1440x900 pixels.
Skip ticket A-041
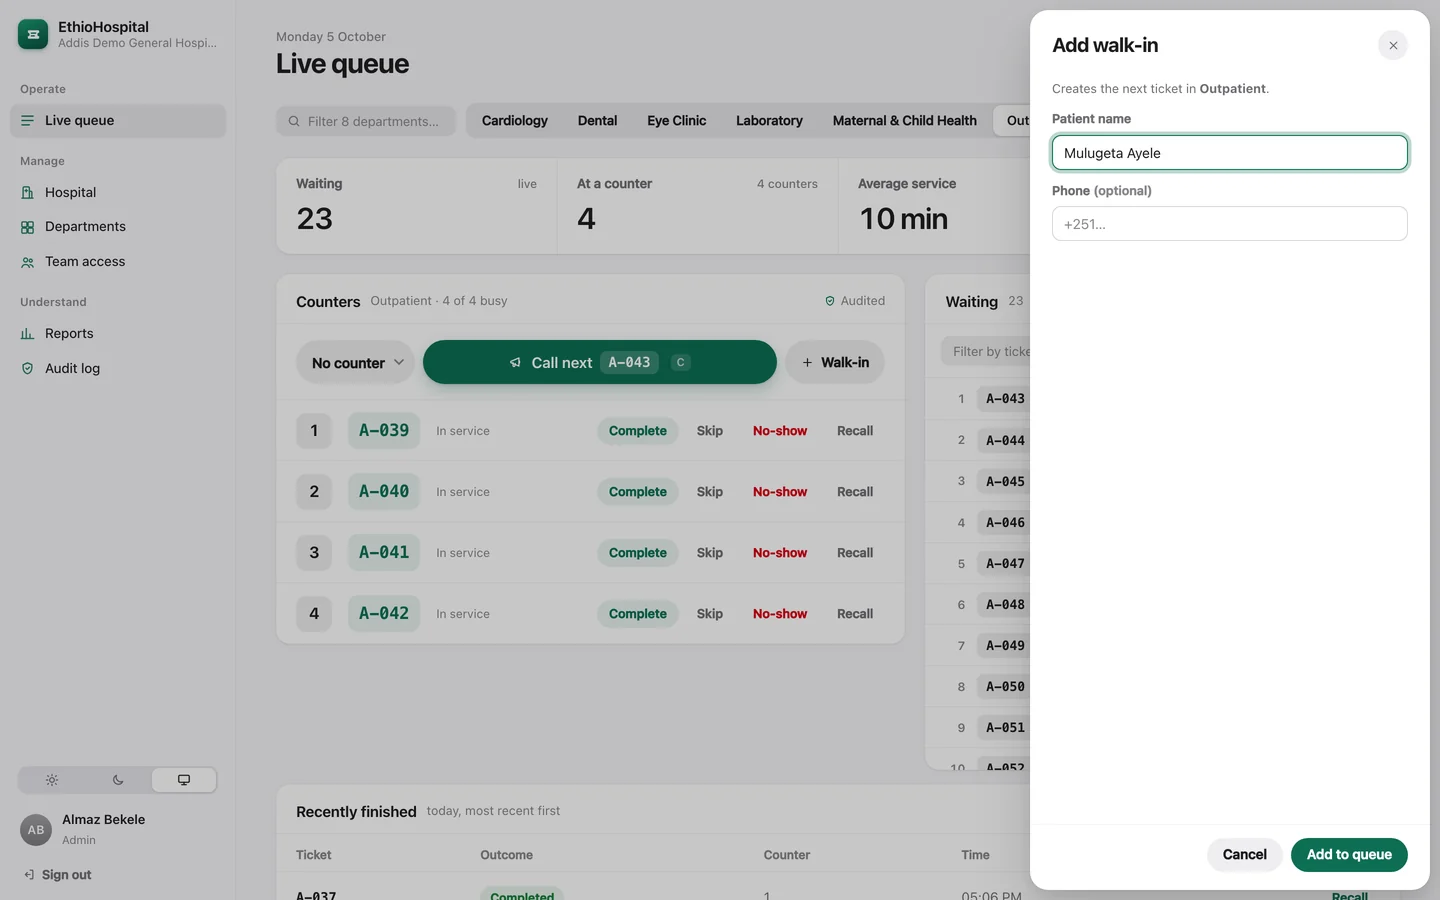(x=710, y=553)
